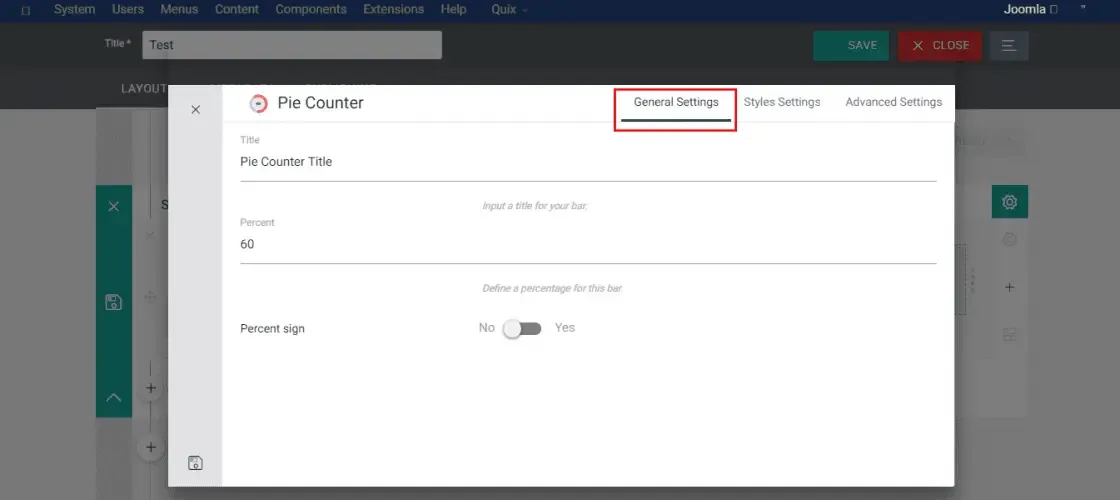Screen dimensions: 1120x500
Task: Click the Pie Counter circular logo icon
Action: pos(258,104)
